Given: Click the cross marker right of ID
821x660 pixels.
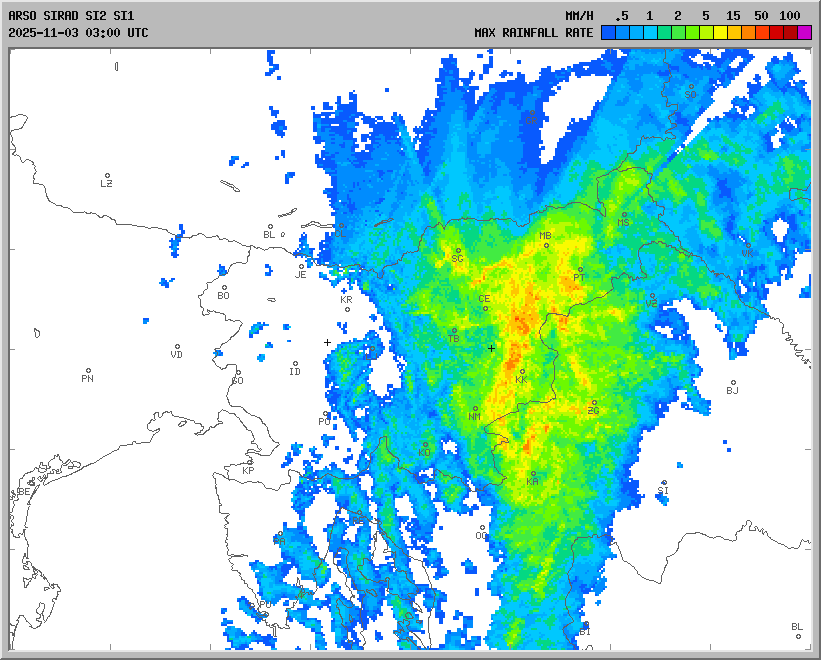Looking at the screenshot, I should (327, 343).
